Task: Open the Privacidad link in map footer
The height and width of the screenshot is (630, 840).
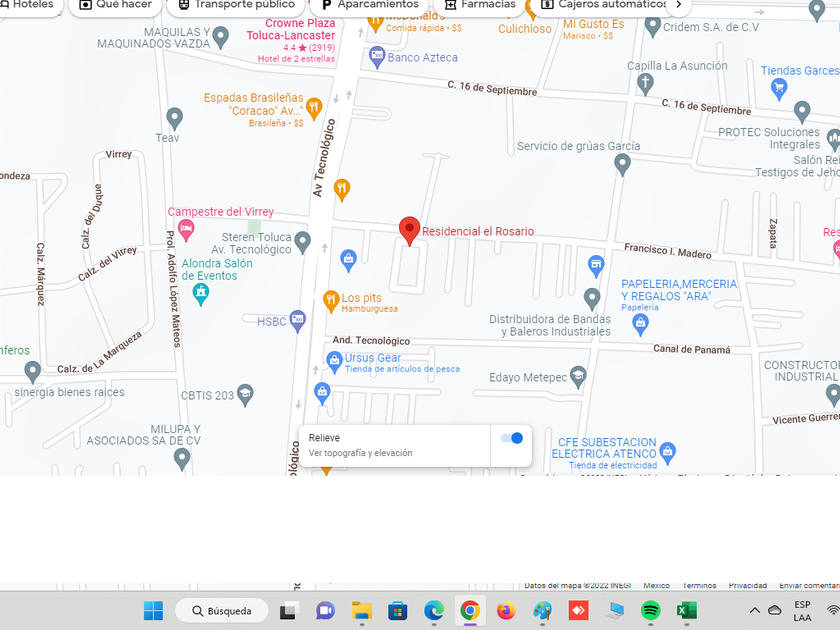Action: click(x=747, y=586)
